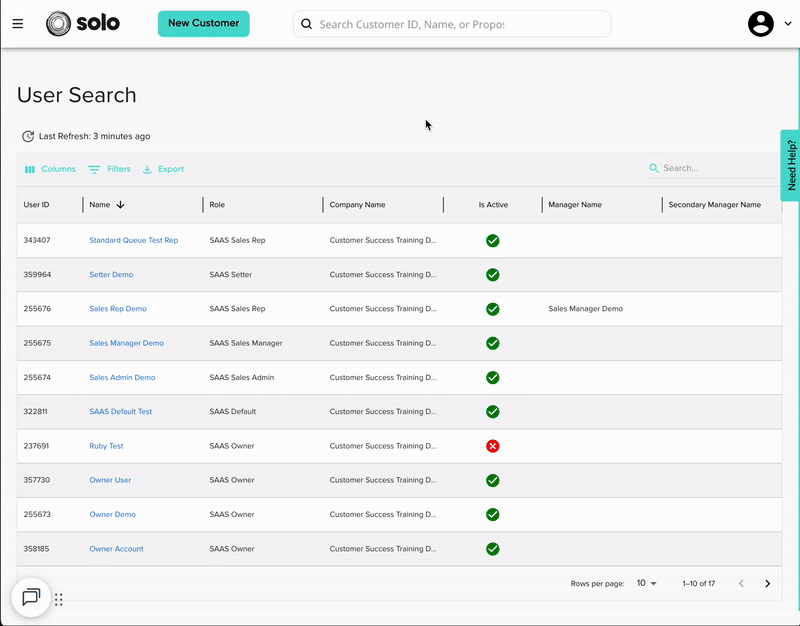The height and width of the screenshot is (626, 800).
Task: Open the Filters panel
Action: pyautogui.click(x=109, y=169)
